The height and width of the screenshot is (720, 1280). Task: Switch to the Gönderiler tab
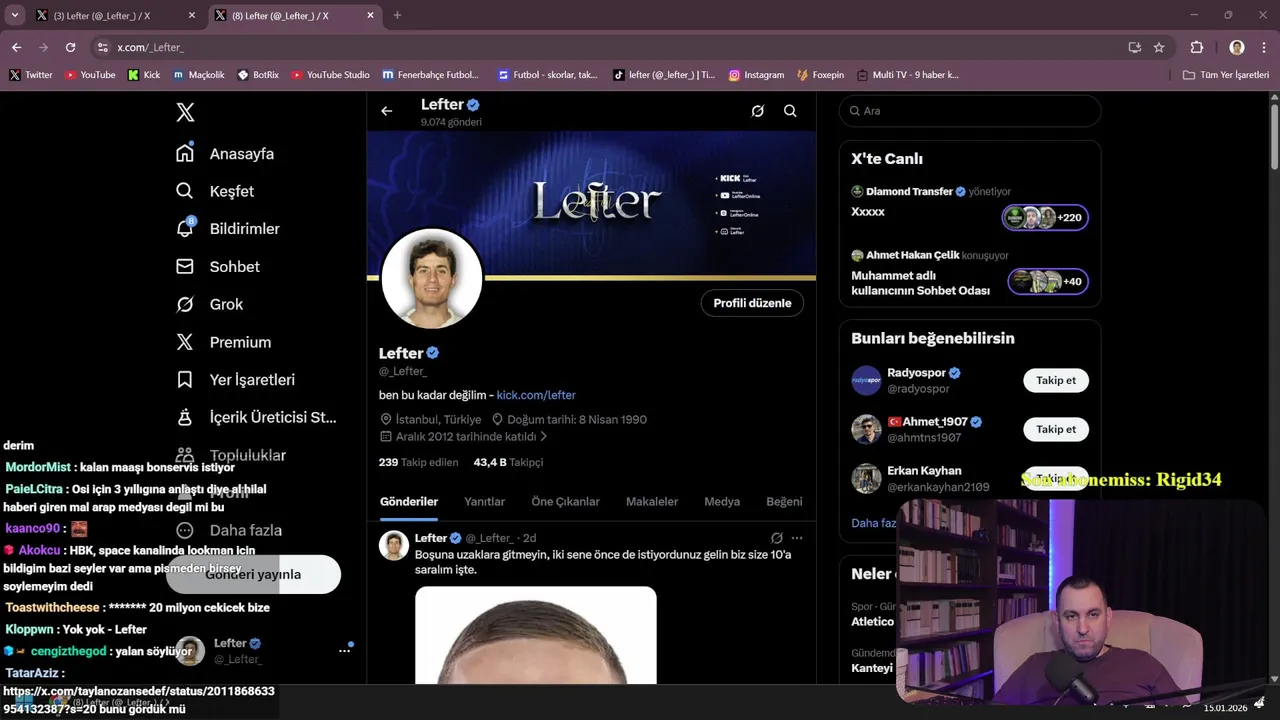pos(409,501)
